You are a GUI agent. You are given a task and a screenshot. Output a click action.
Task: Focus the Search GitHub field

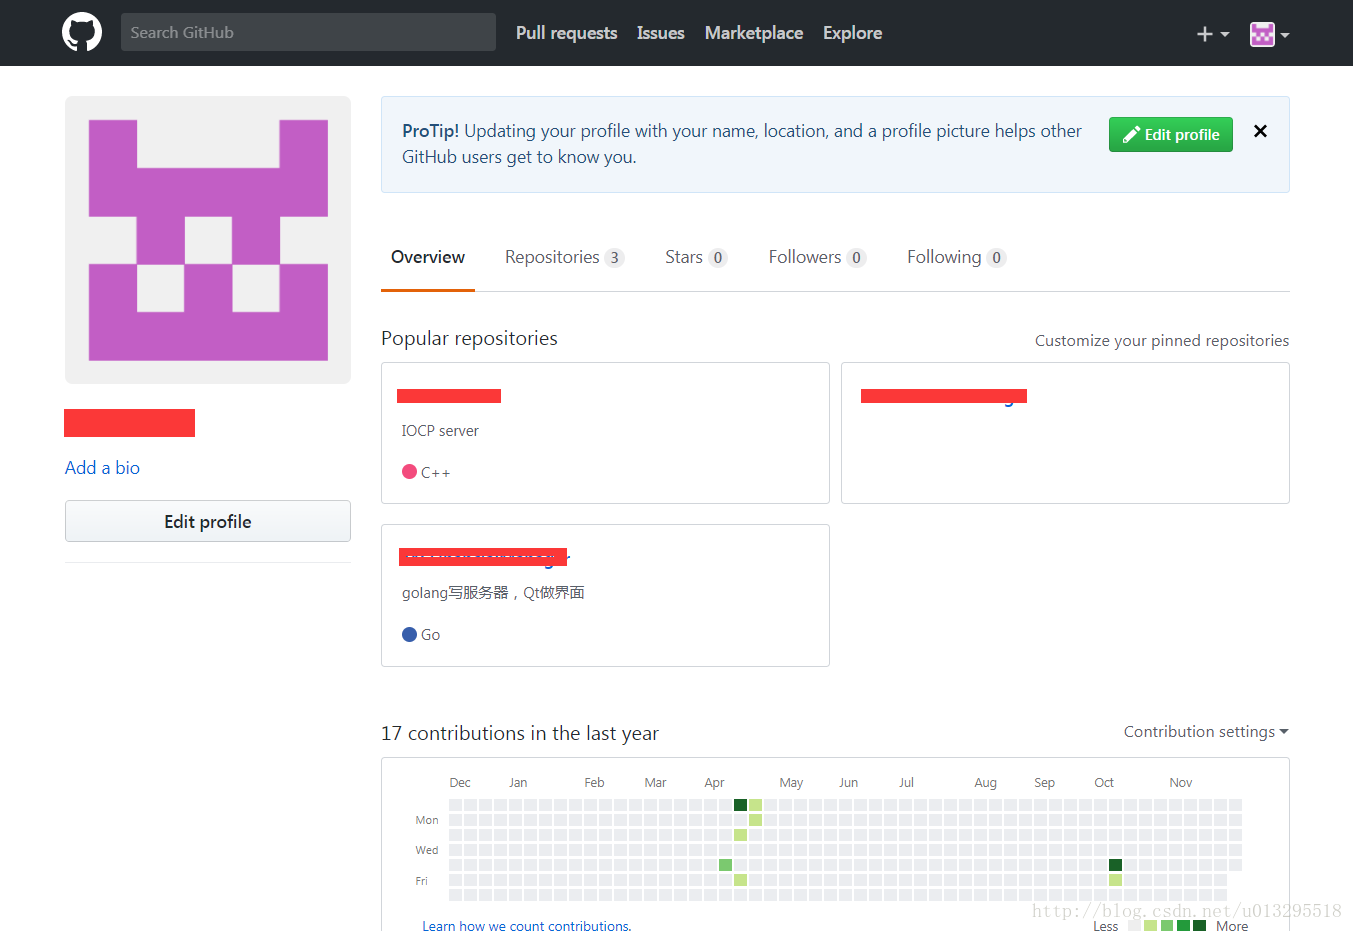pyautogui.click(x=308, y=32)
